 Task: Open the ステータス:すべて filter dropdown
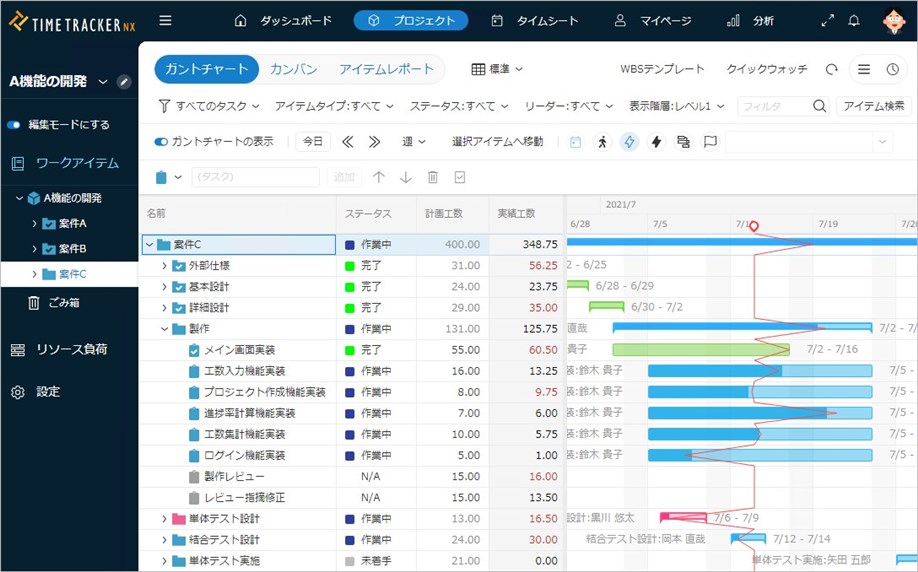(x=458, y=106)
